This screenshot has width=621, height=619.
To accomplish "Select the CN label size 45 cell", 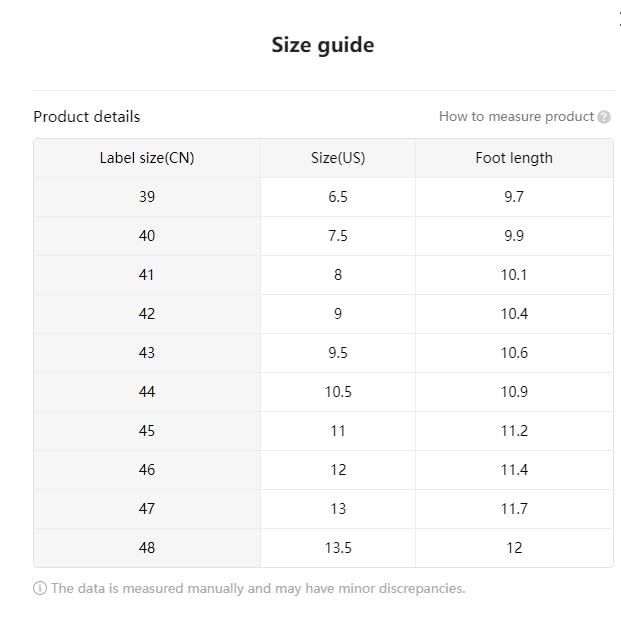I will [x=147, y=431].
